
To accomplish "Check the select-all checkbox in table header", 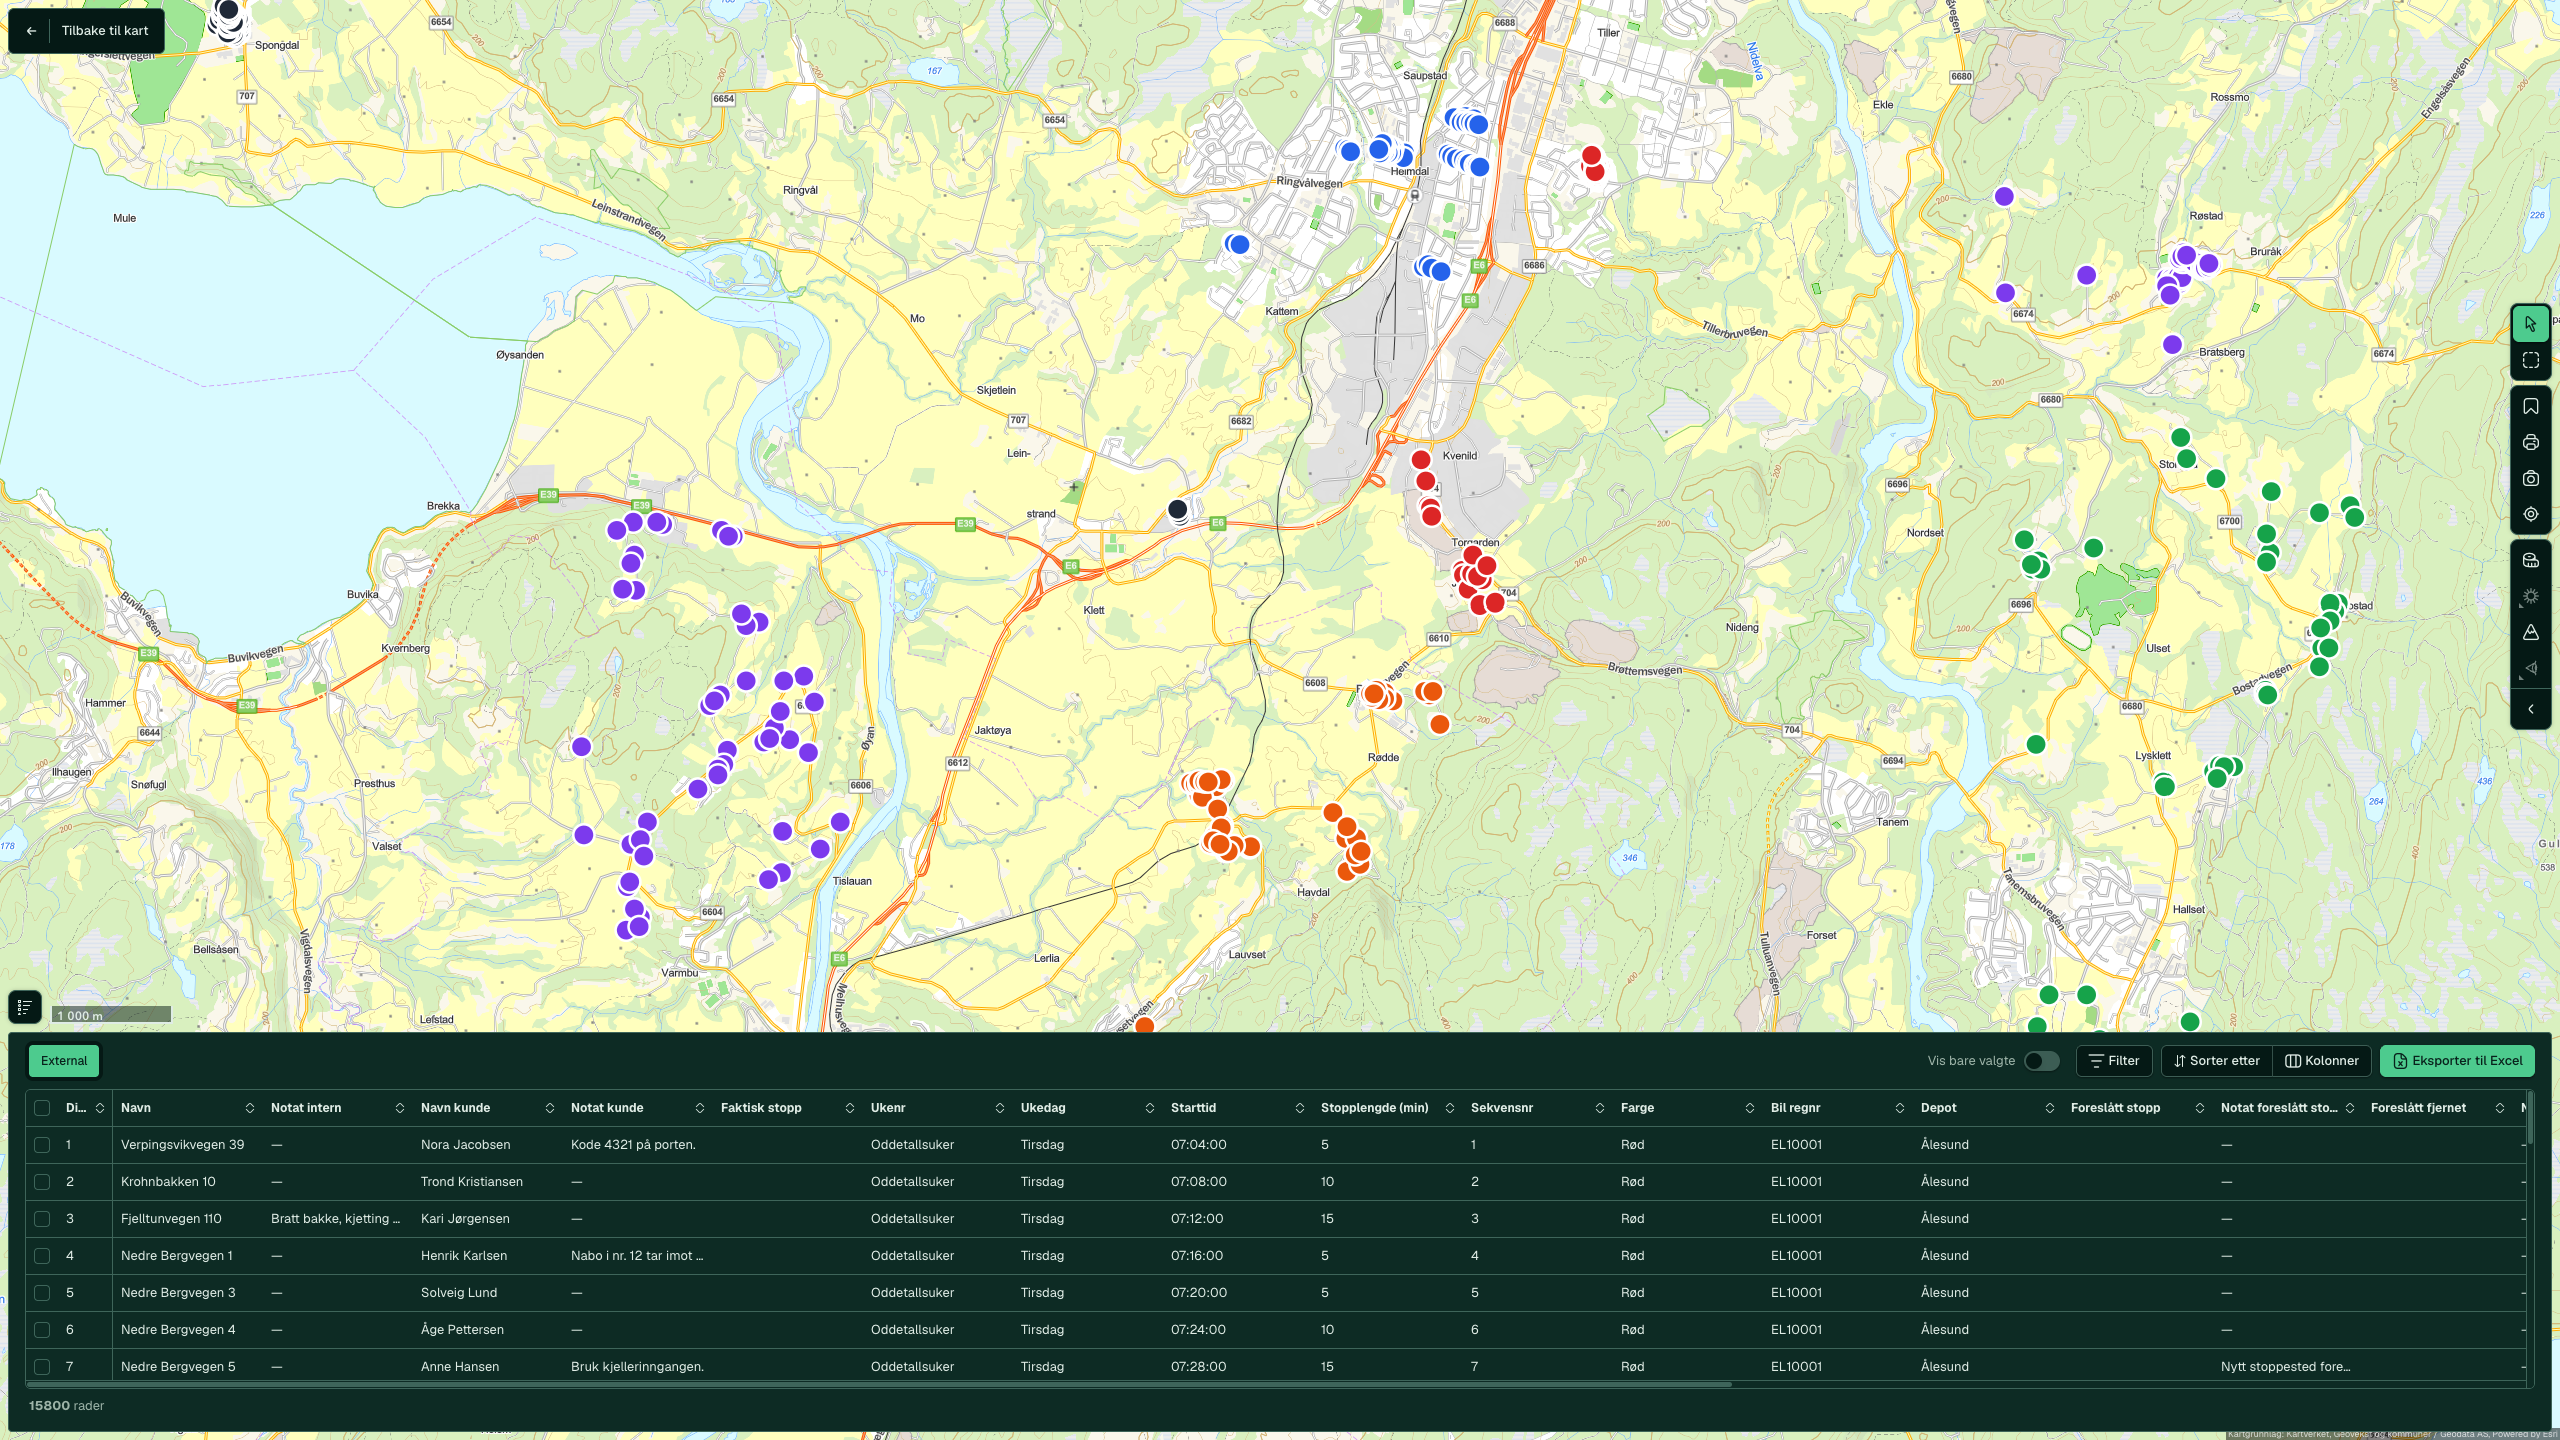I will [x=42, y=1108].
